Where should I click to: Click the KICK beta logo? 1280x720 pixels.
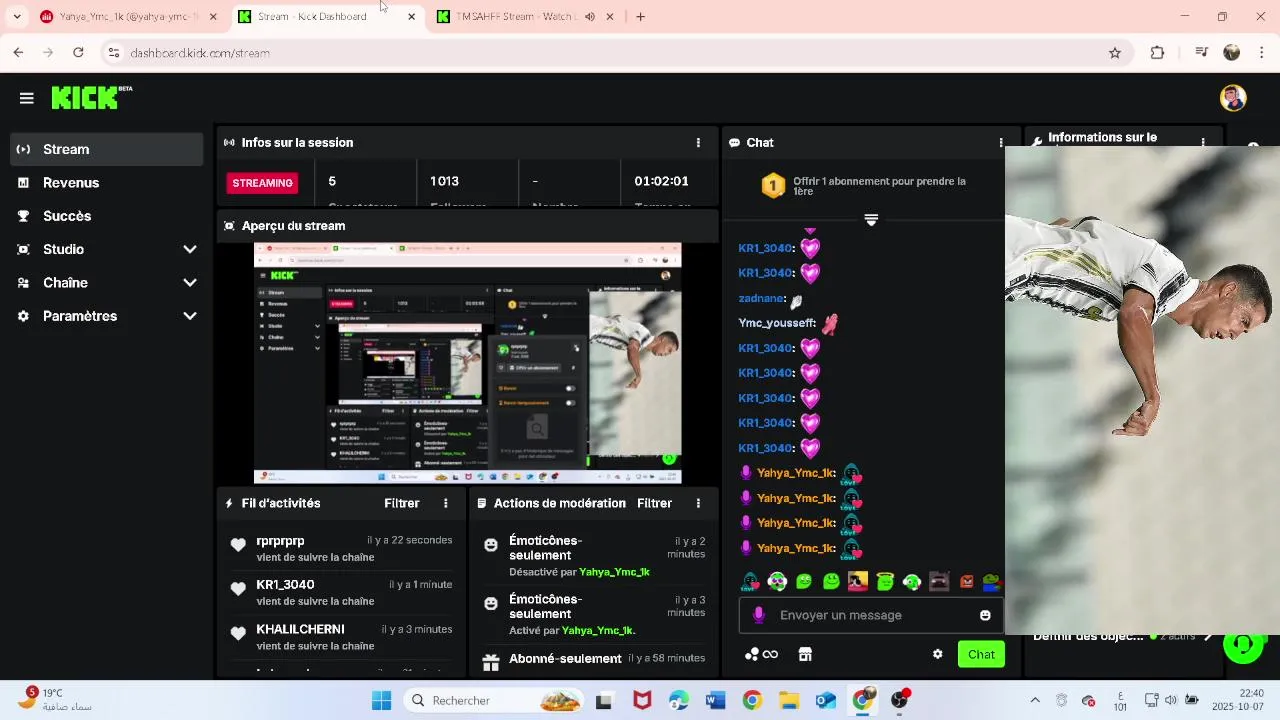click(91, 97)
